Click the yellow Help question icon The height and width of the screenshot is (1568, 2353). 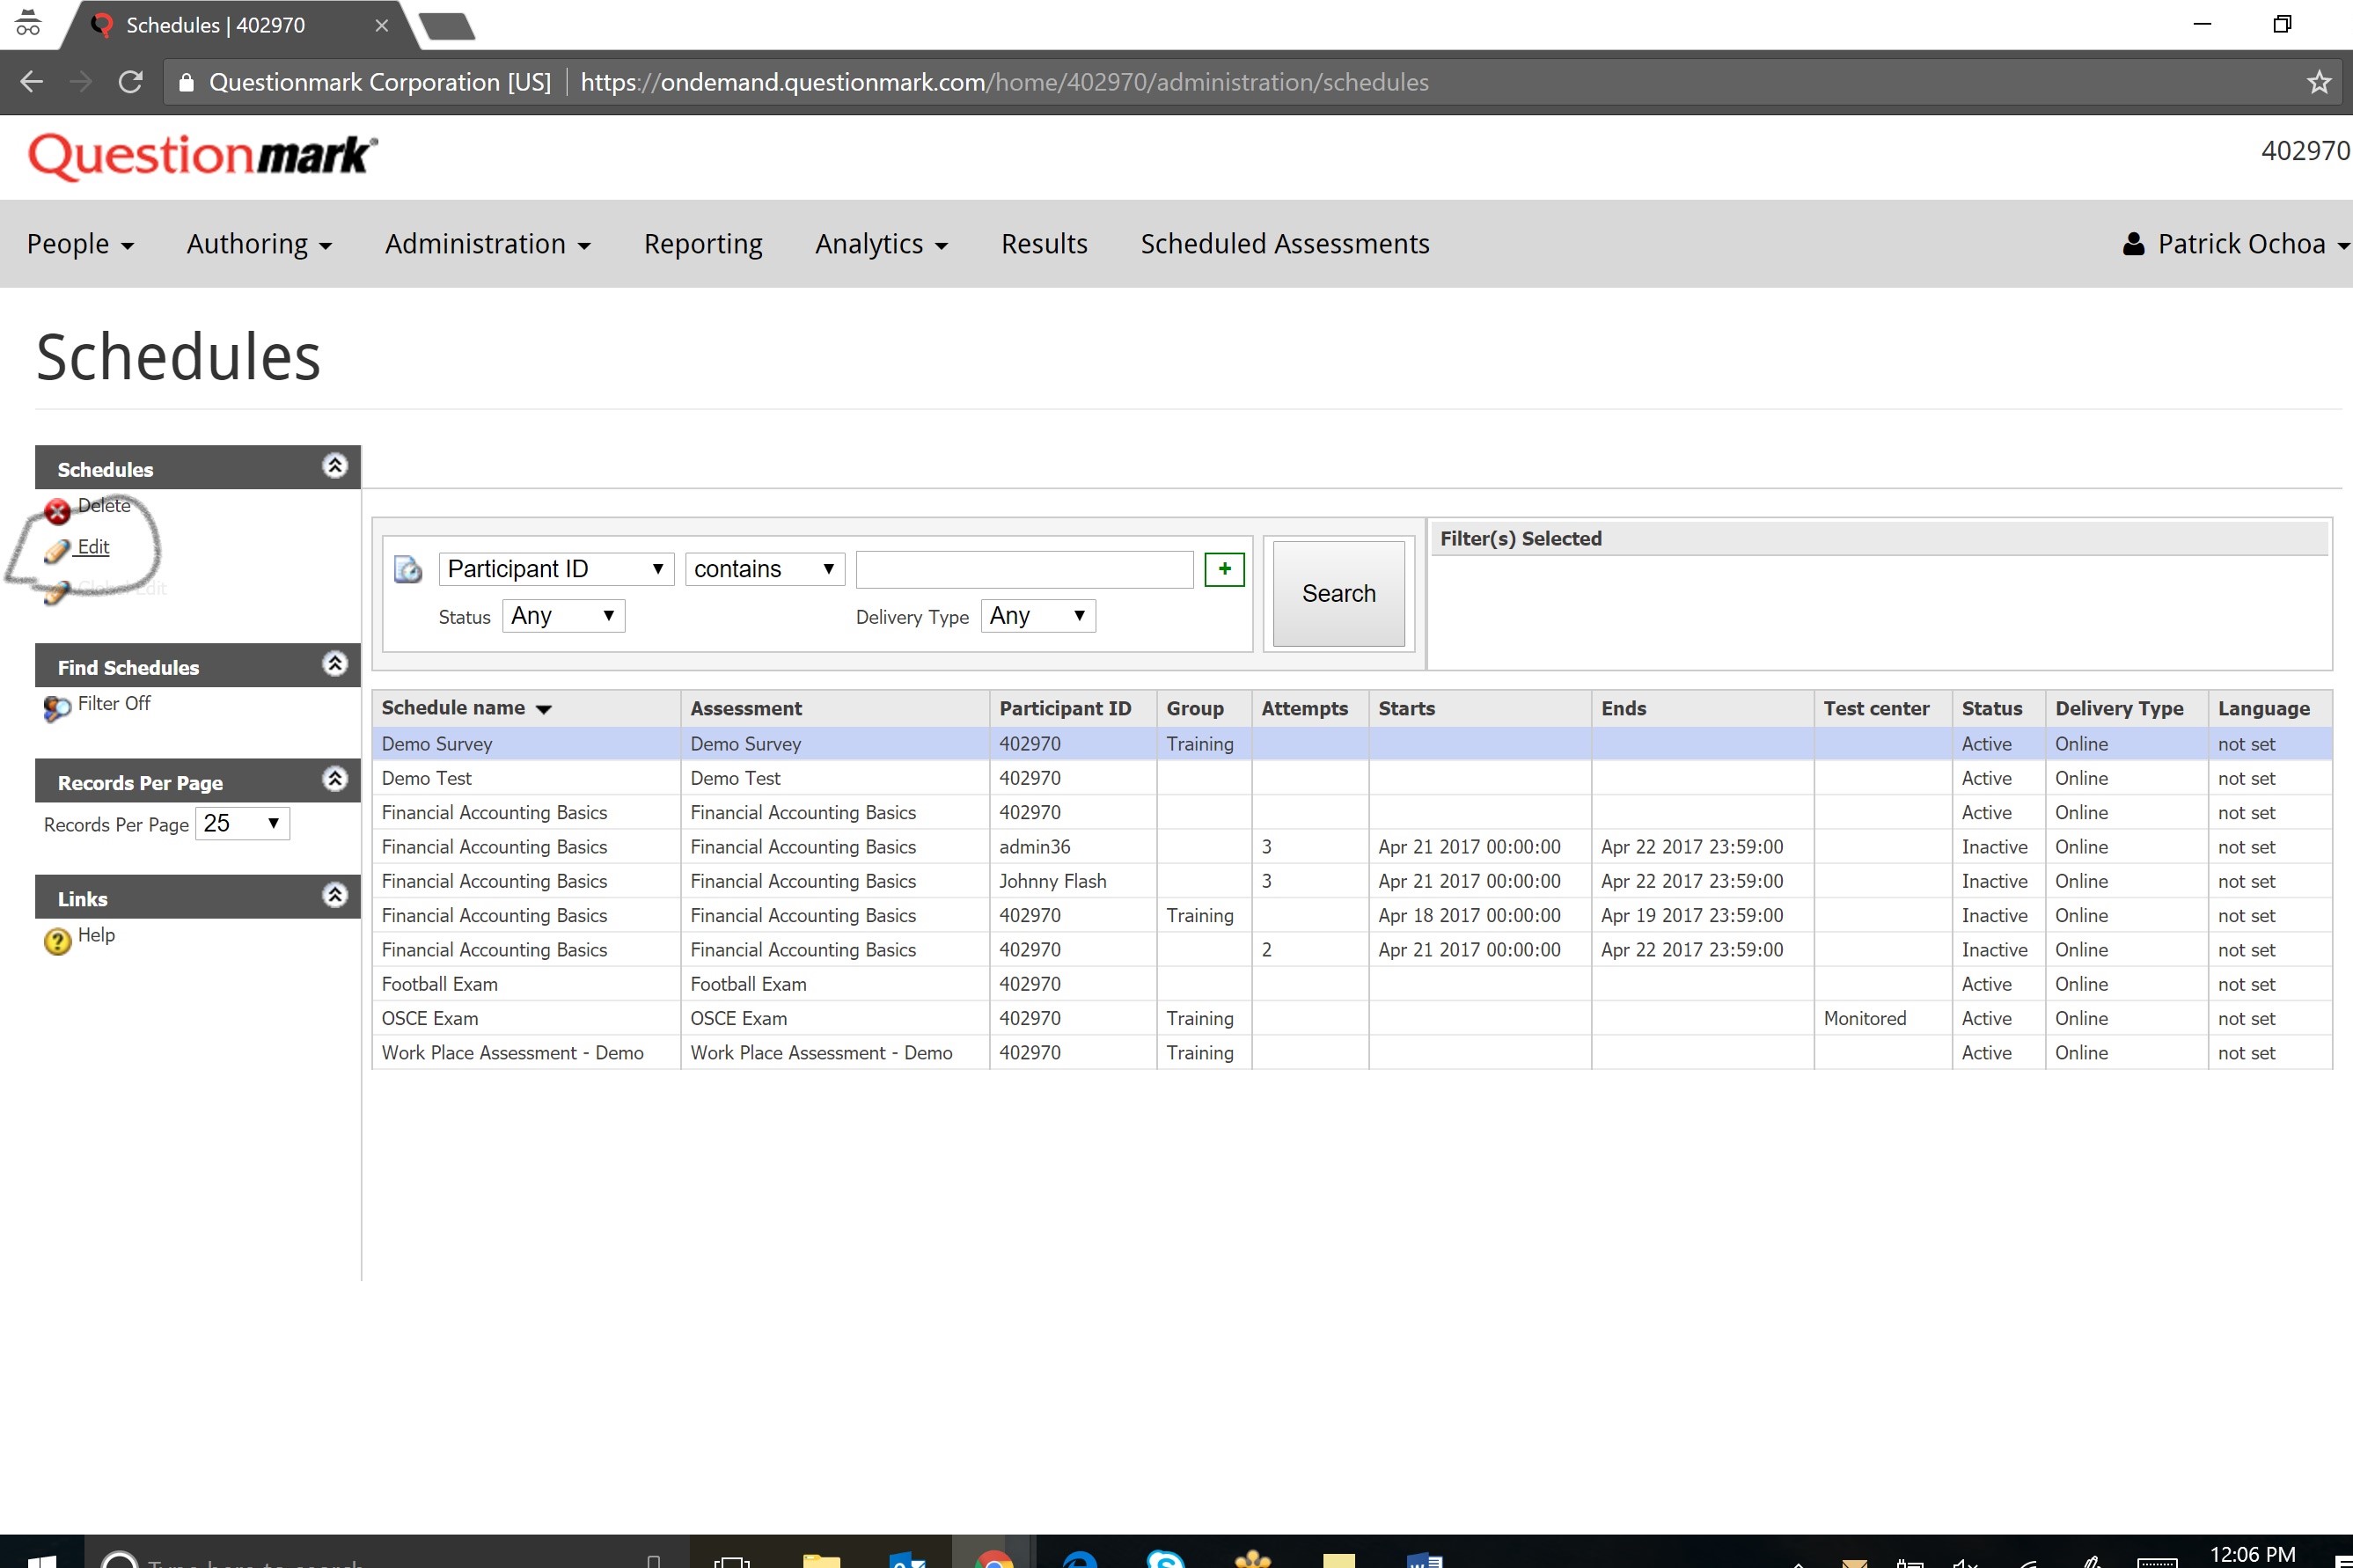click(x=58, y=940)
